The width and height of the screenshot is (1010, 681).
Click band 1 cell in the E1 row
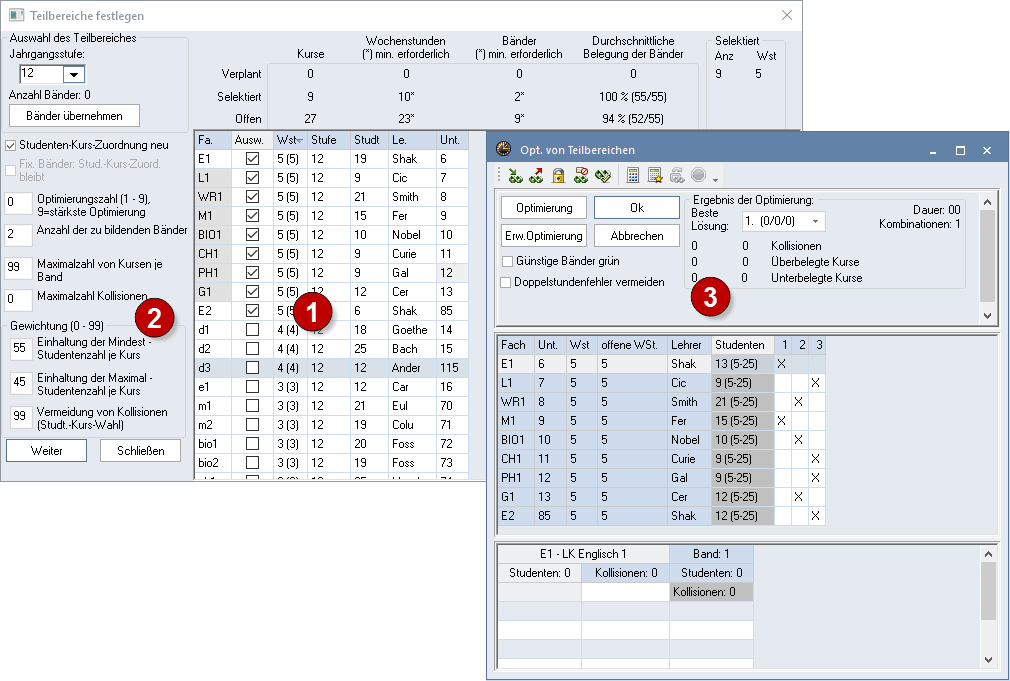click(x=782, y=364)
